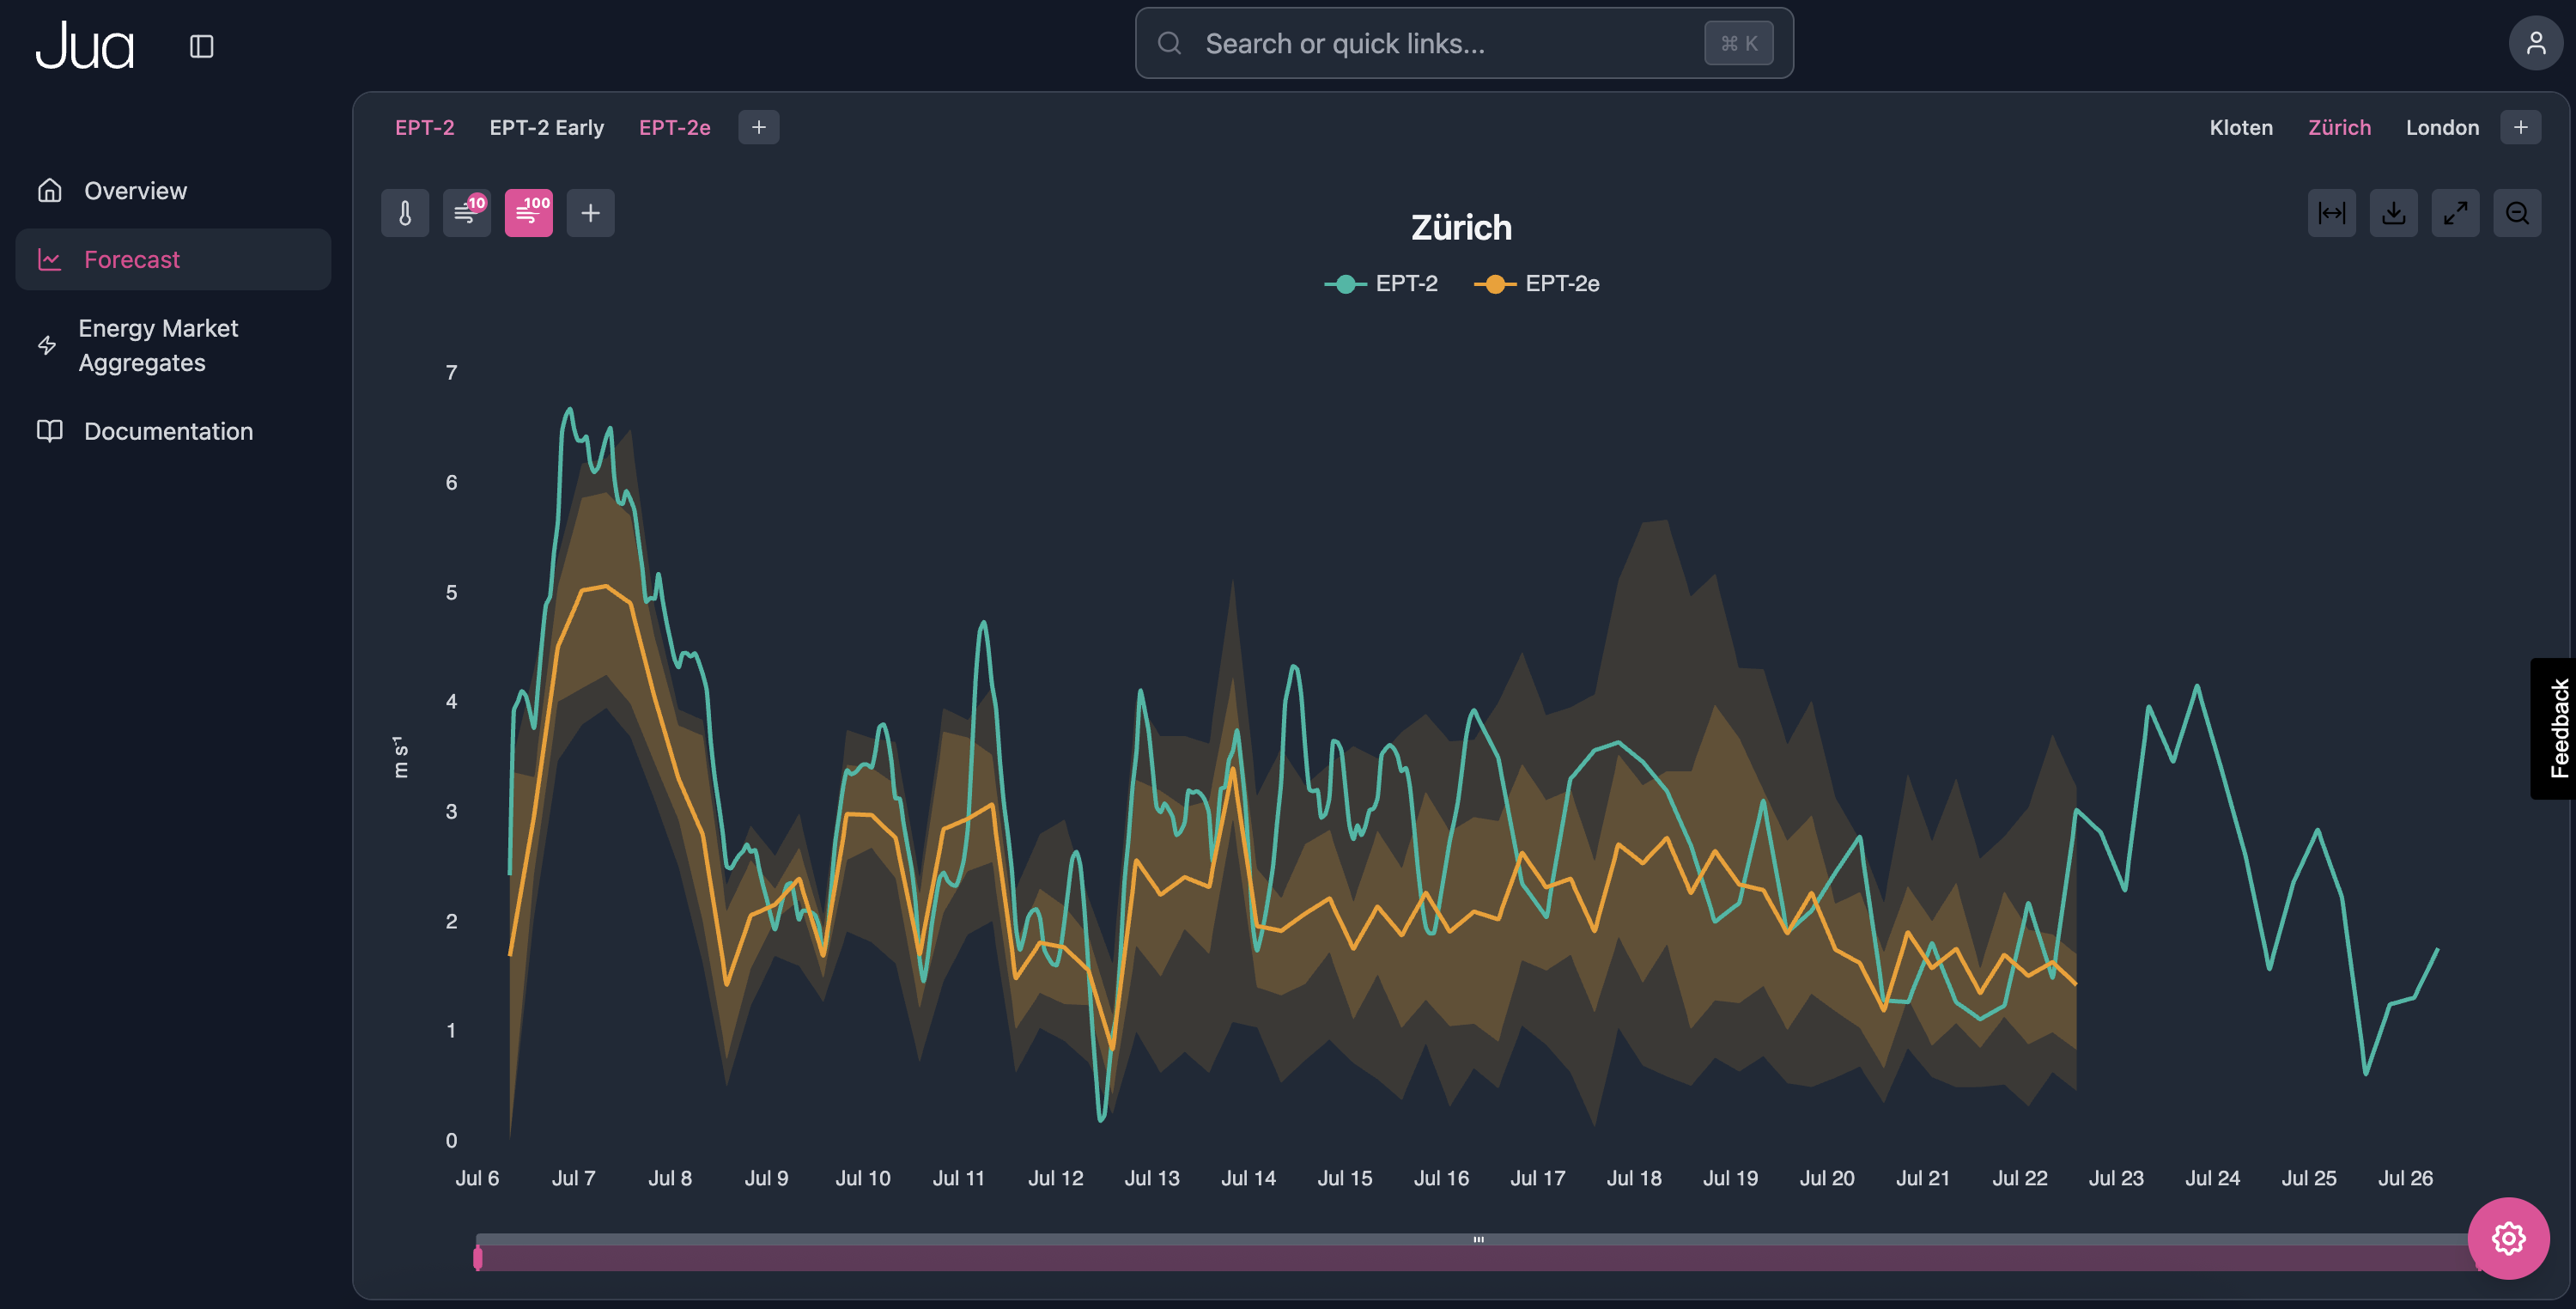Click the m s⁻¹ axis unit label
Viewport: 2576px width, 1309px height.
[x=400, y=757]
